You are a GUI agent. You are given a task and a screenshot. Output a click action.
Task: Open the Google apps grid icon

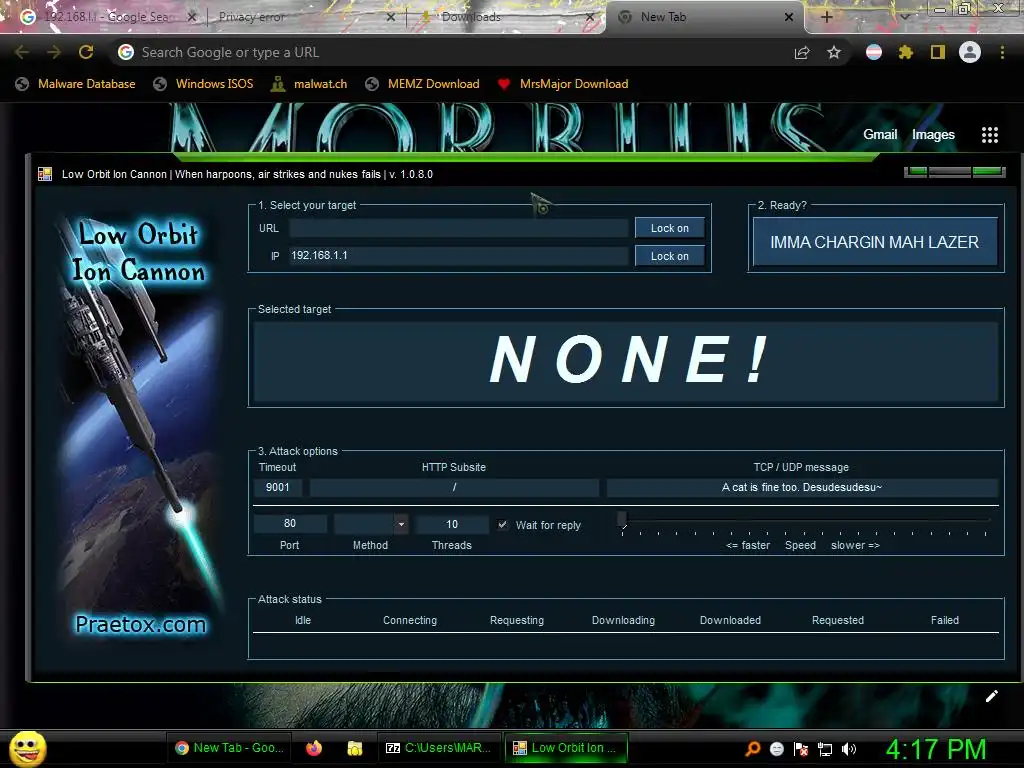coord(990,135)
